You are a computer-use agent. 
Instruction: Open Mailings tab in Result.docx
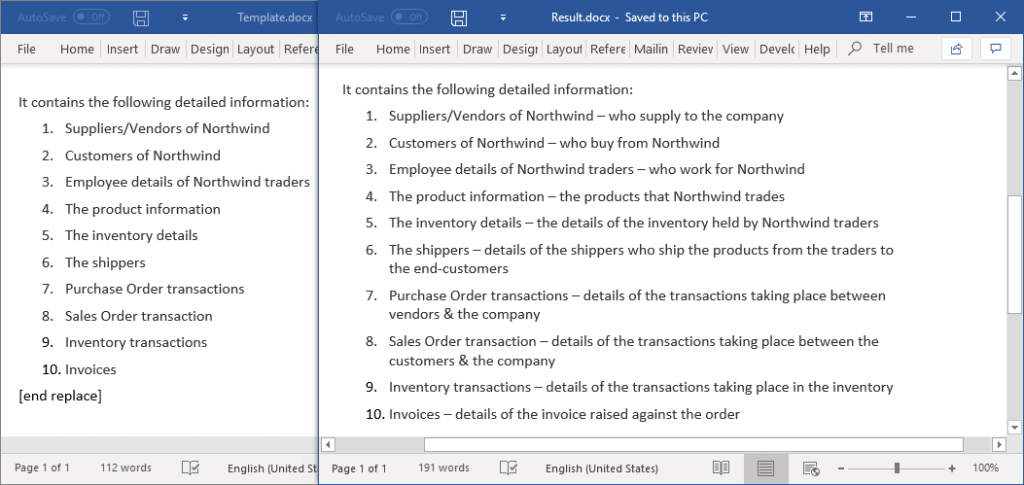point(651,49)
